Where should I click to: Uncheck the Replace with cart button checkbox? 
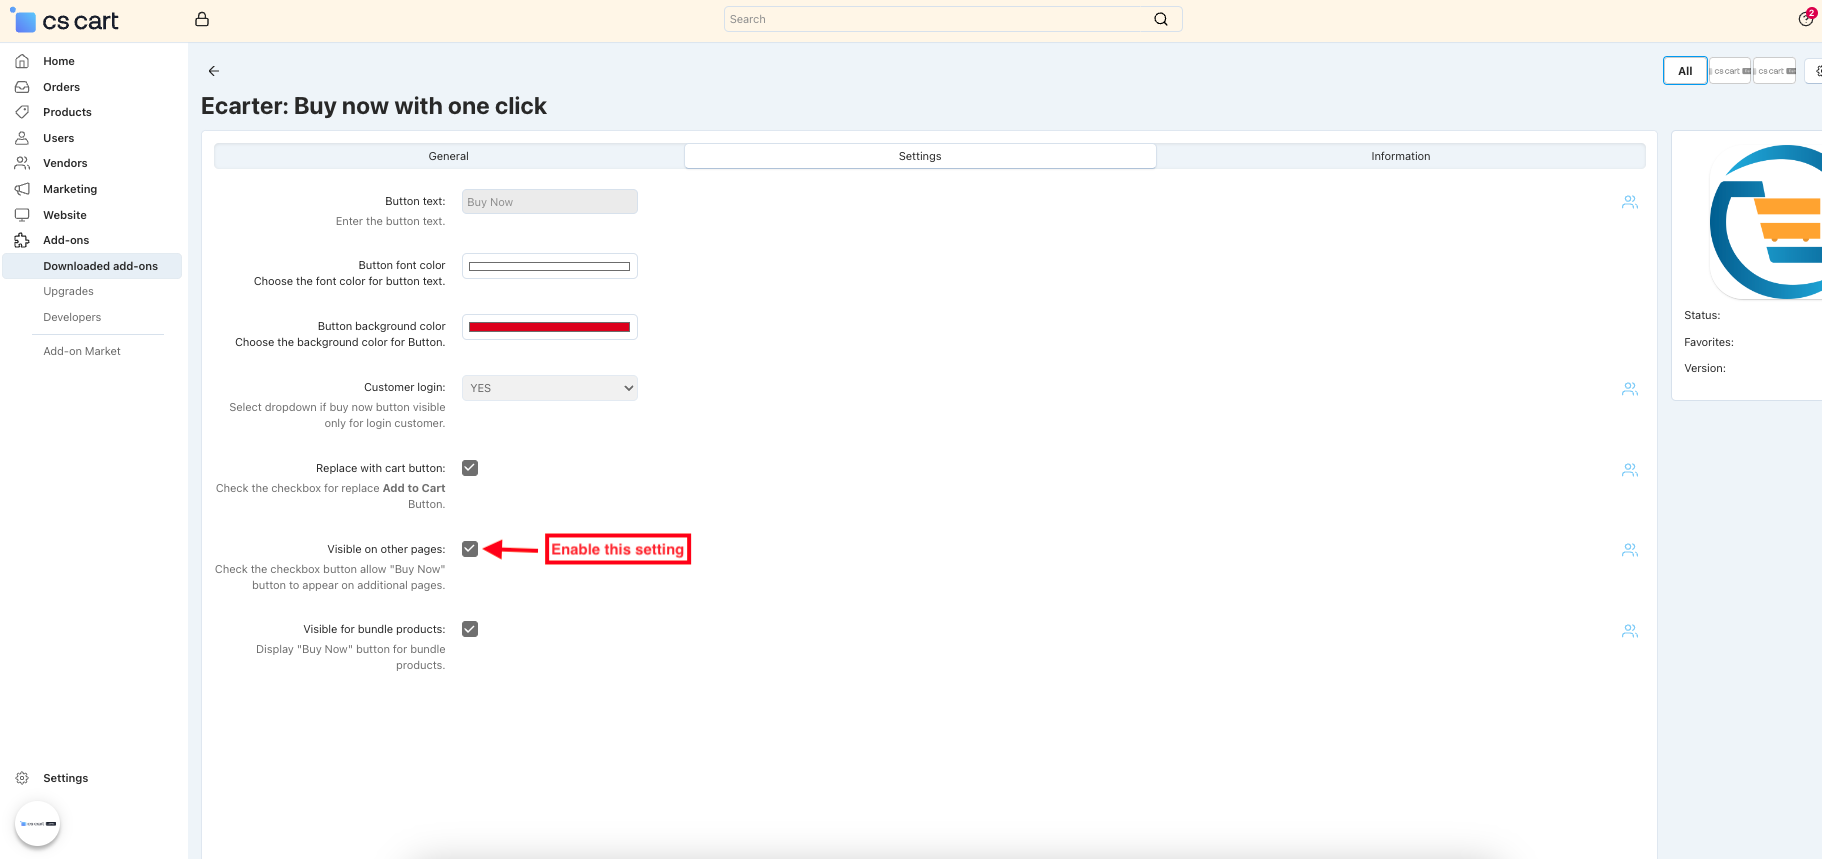coord(470,468)
